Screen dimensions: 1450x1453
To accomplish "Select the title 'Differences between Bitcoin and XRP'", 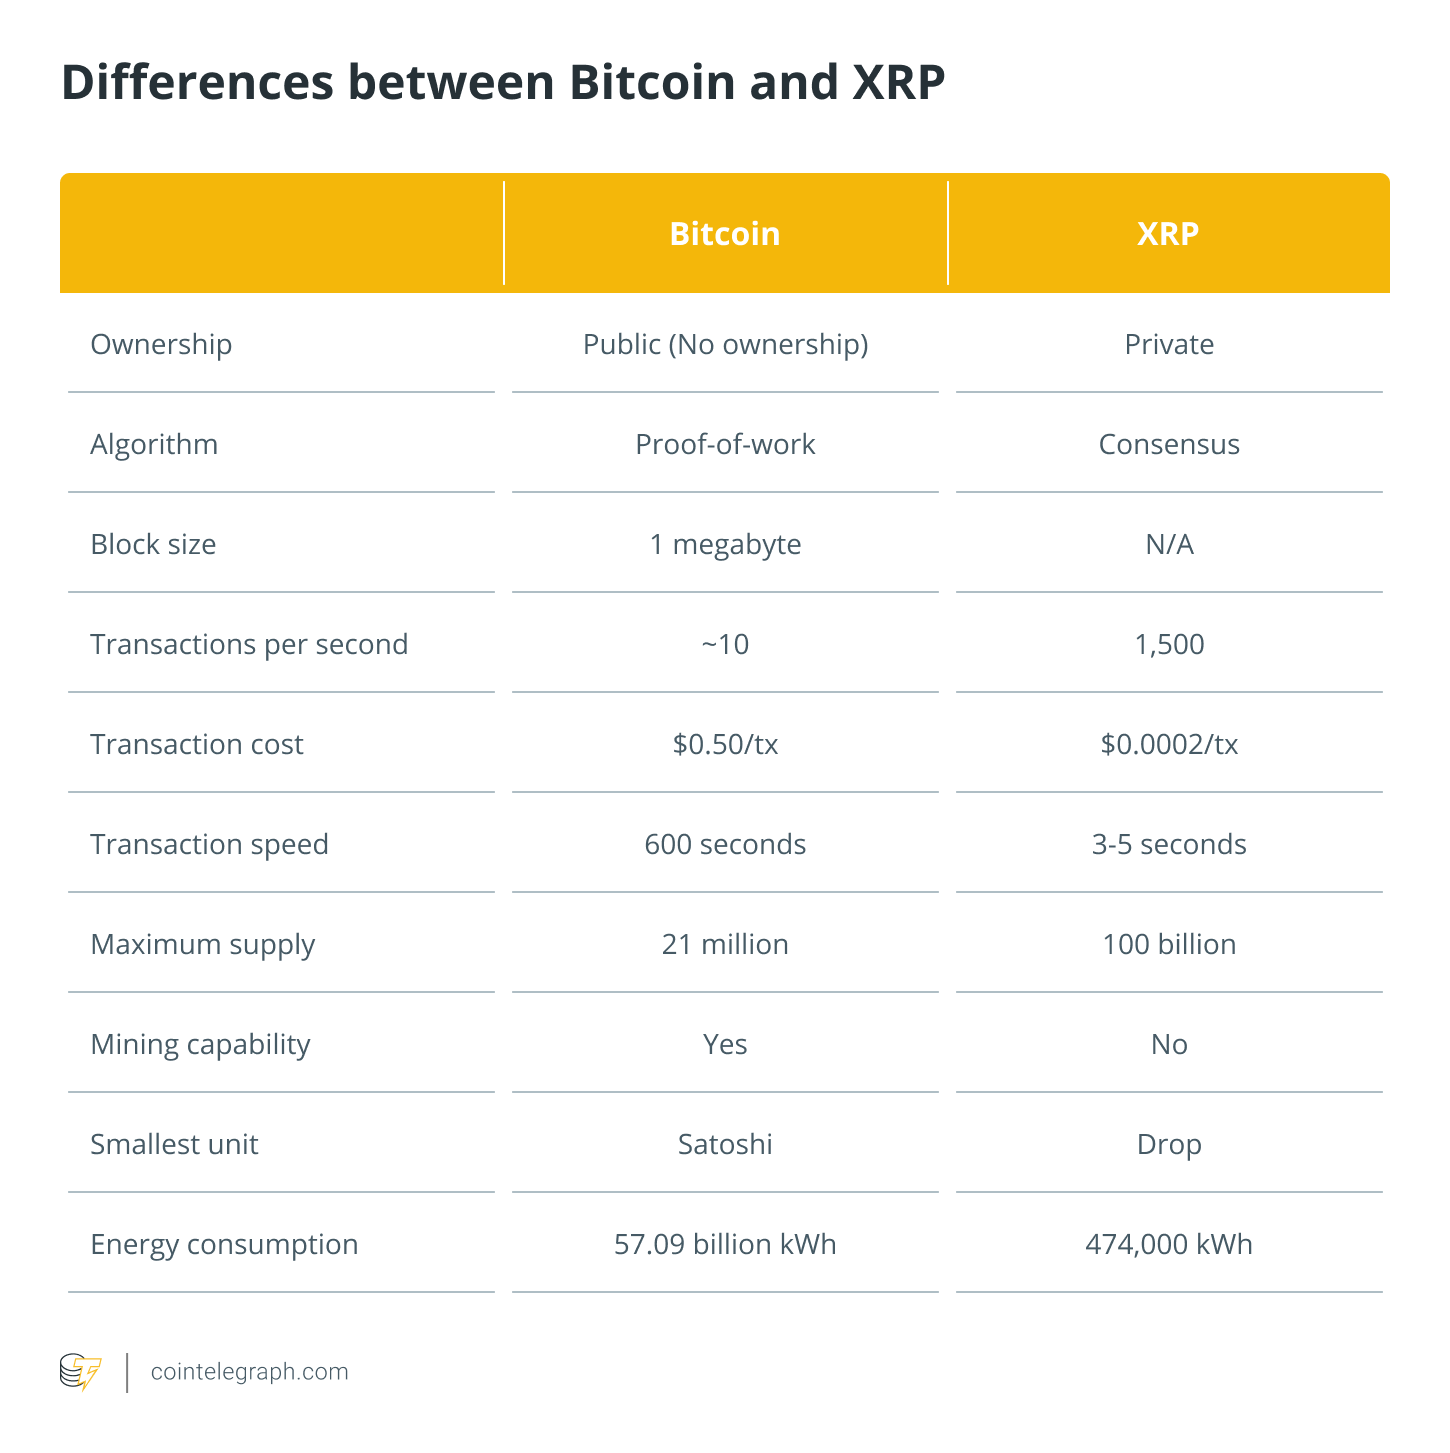I will (503, 83).
